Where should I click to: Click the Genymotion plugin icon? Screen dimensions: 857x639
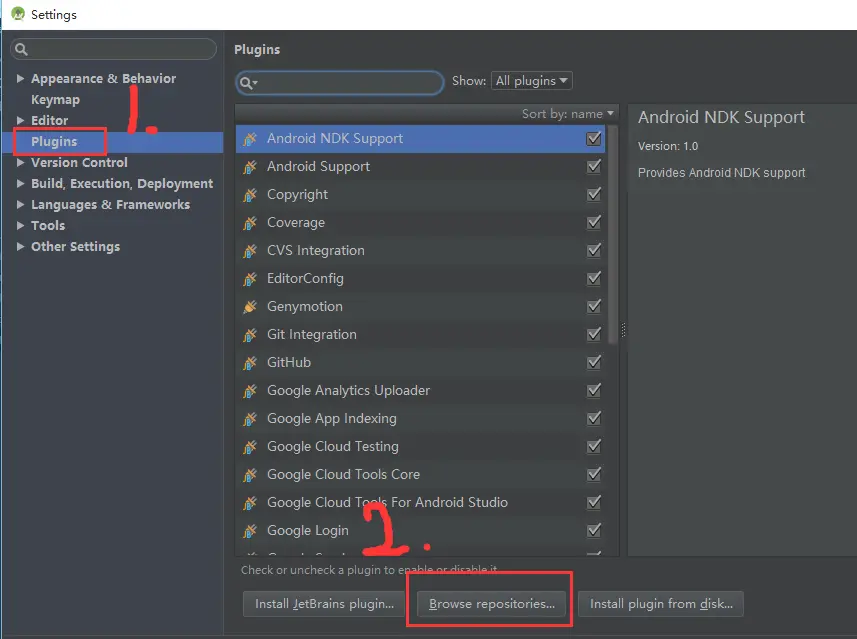coord(250,307)
